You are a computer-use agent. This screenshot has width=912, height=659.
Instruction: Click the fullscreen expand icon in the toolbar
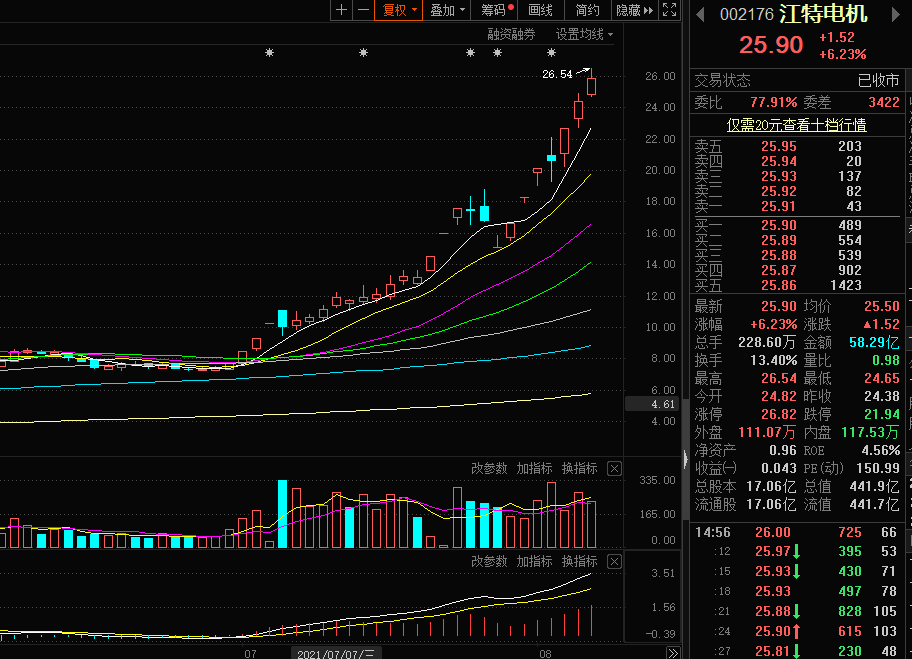click(x=670, y=10)
